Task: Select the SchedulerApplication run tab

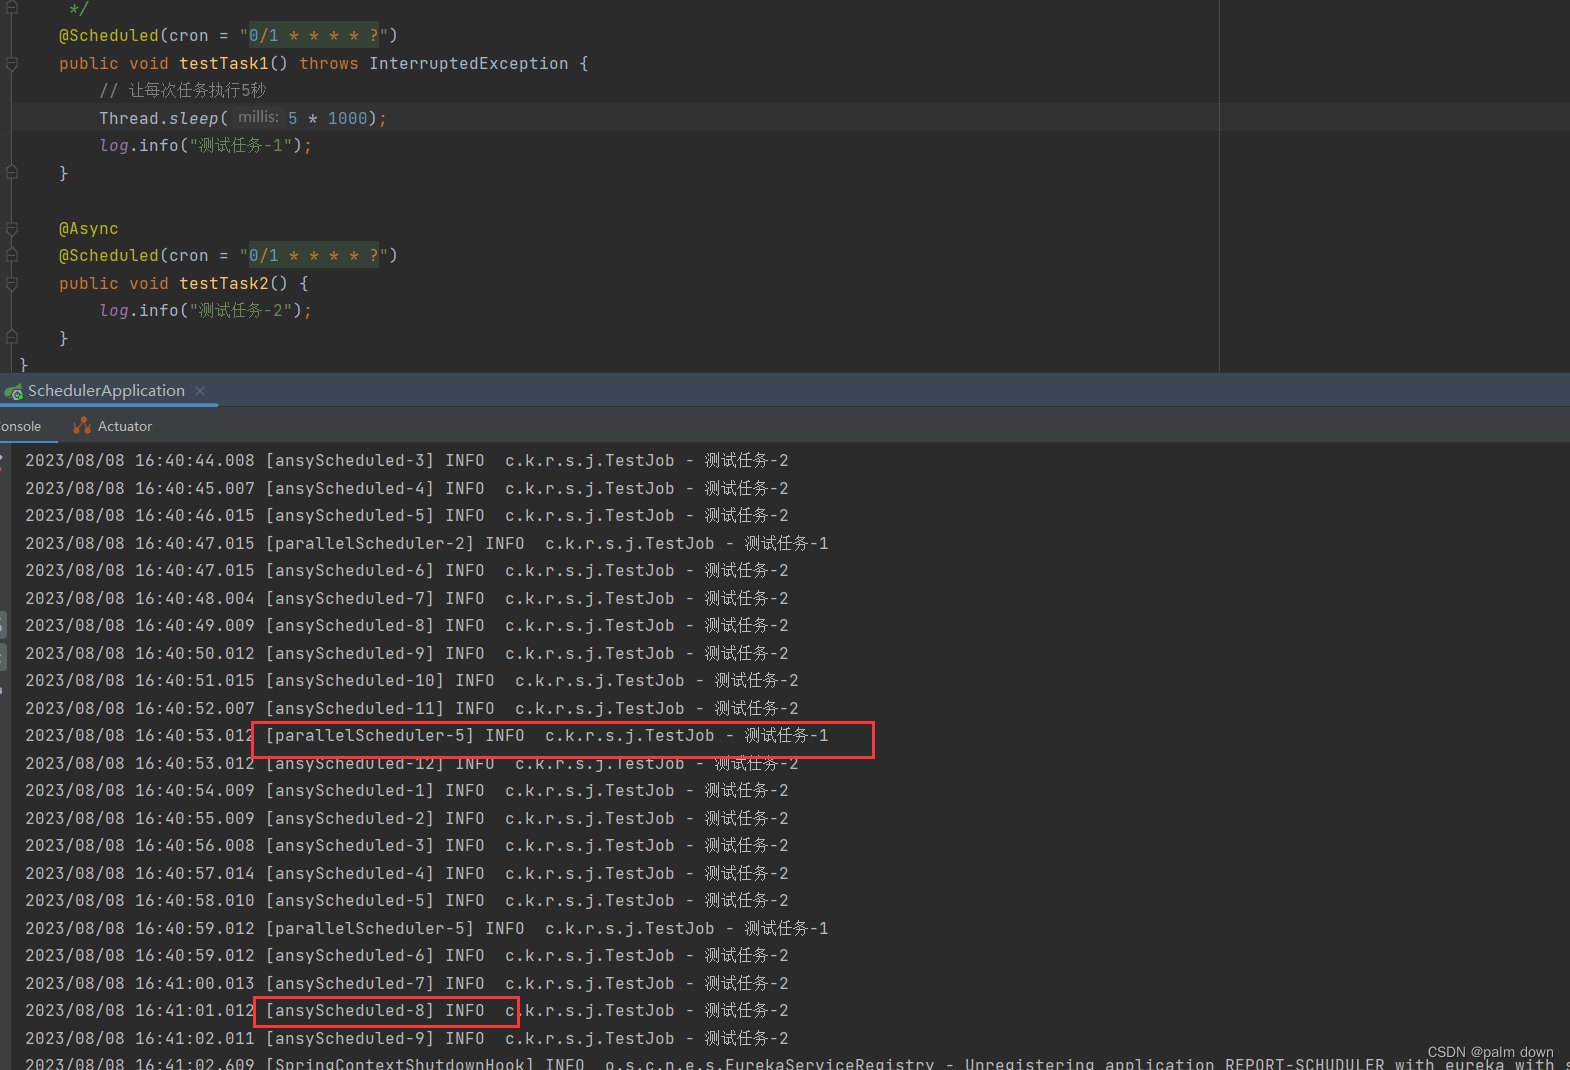Action: coord(106,391)
